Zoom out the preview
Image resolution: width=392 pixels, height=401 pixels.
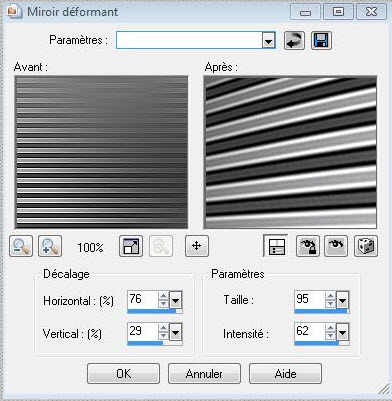(21, 246)
